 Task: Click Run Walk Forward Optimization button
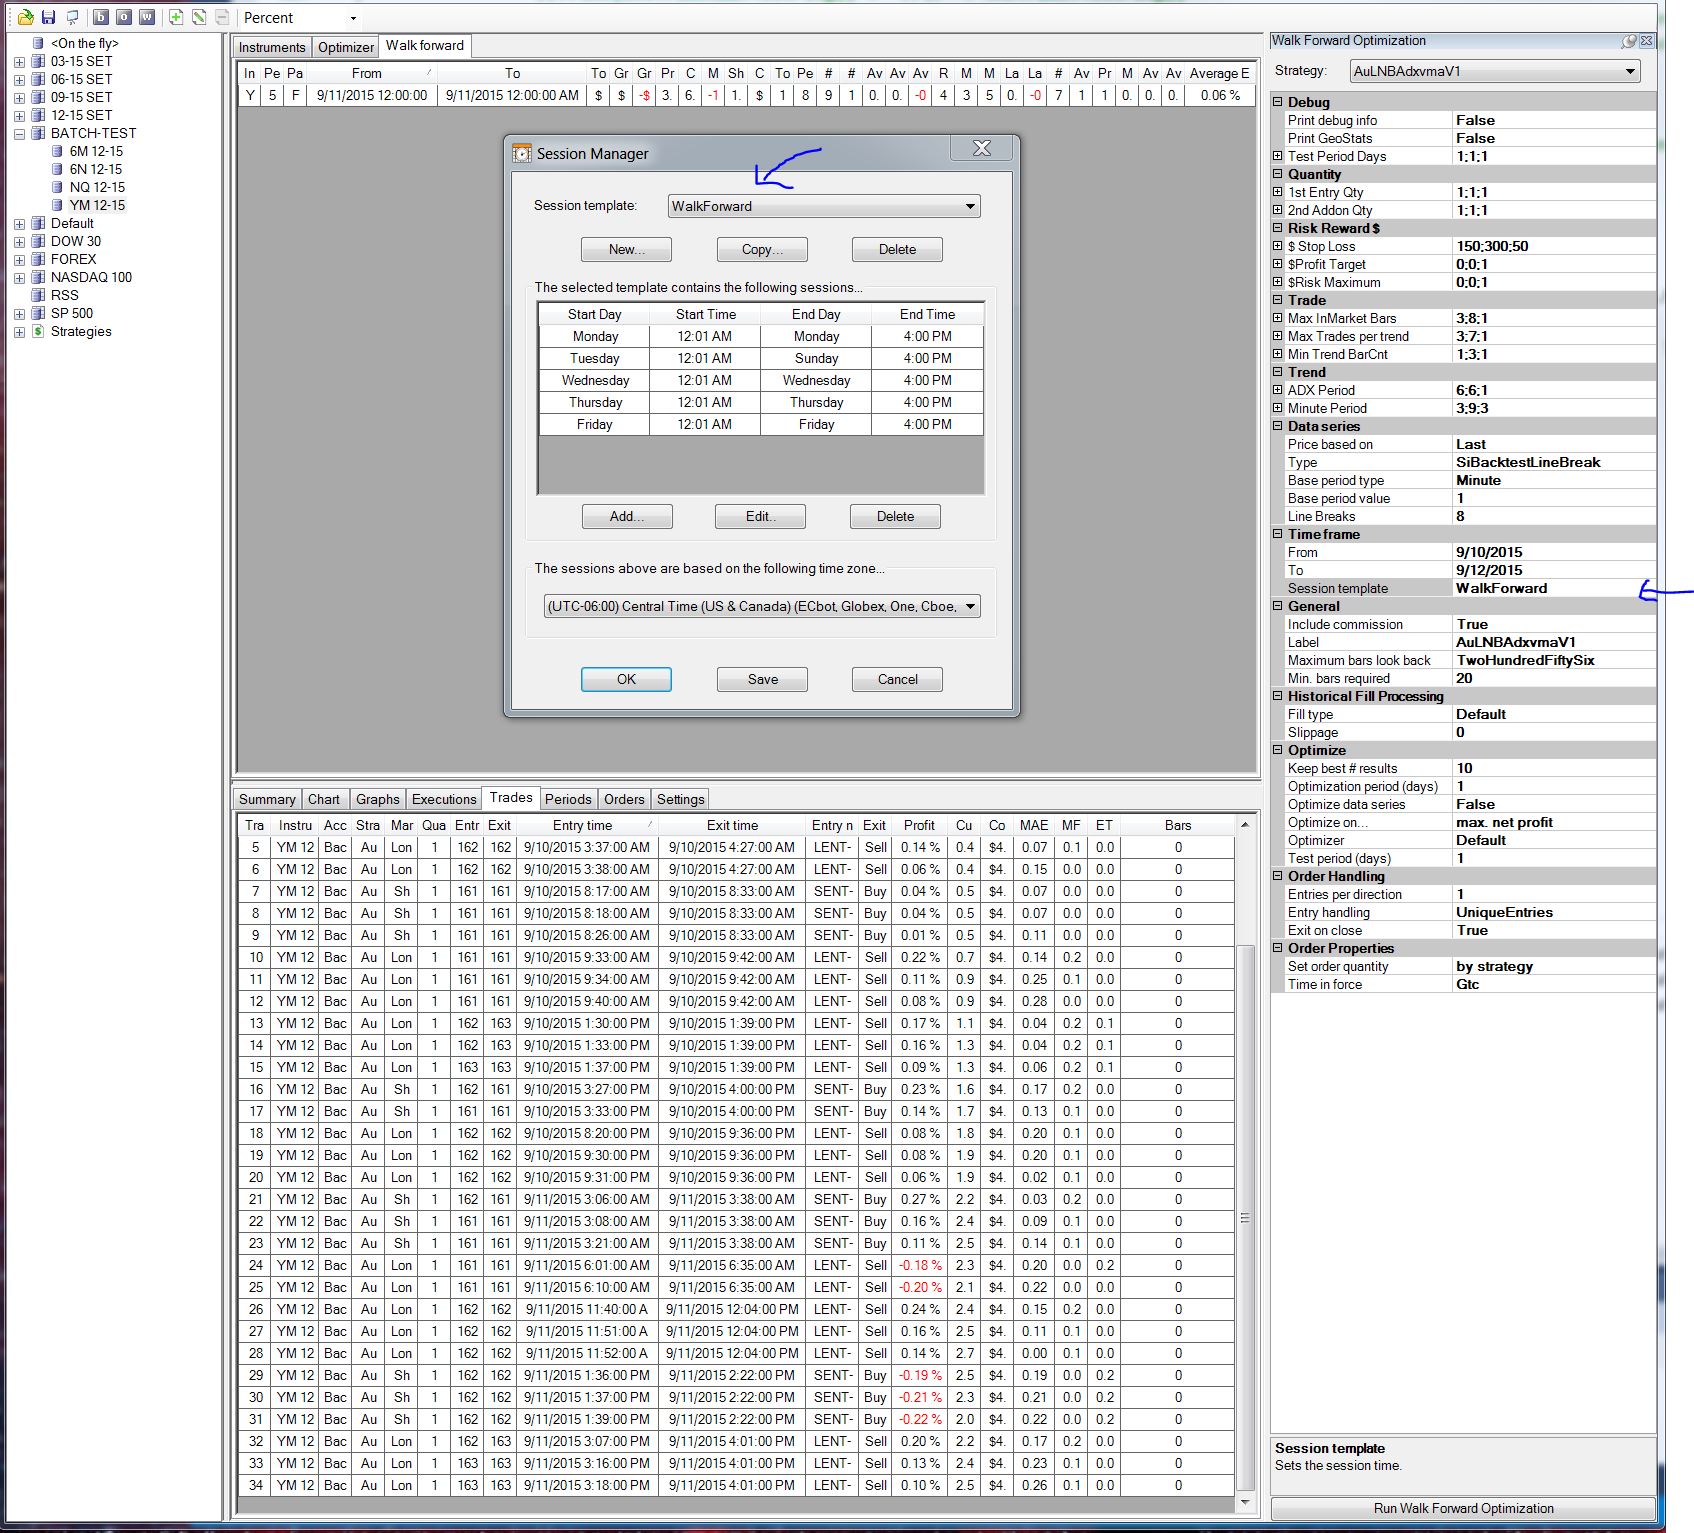[1463, 1508]
